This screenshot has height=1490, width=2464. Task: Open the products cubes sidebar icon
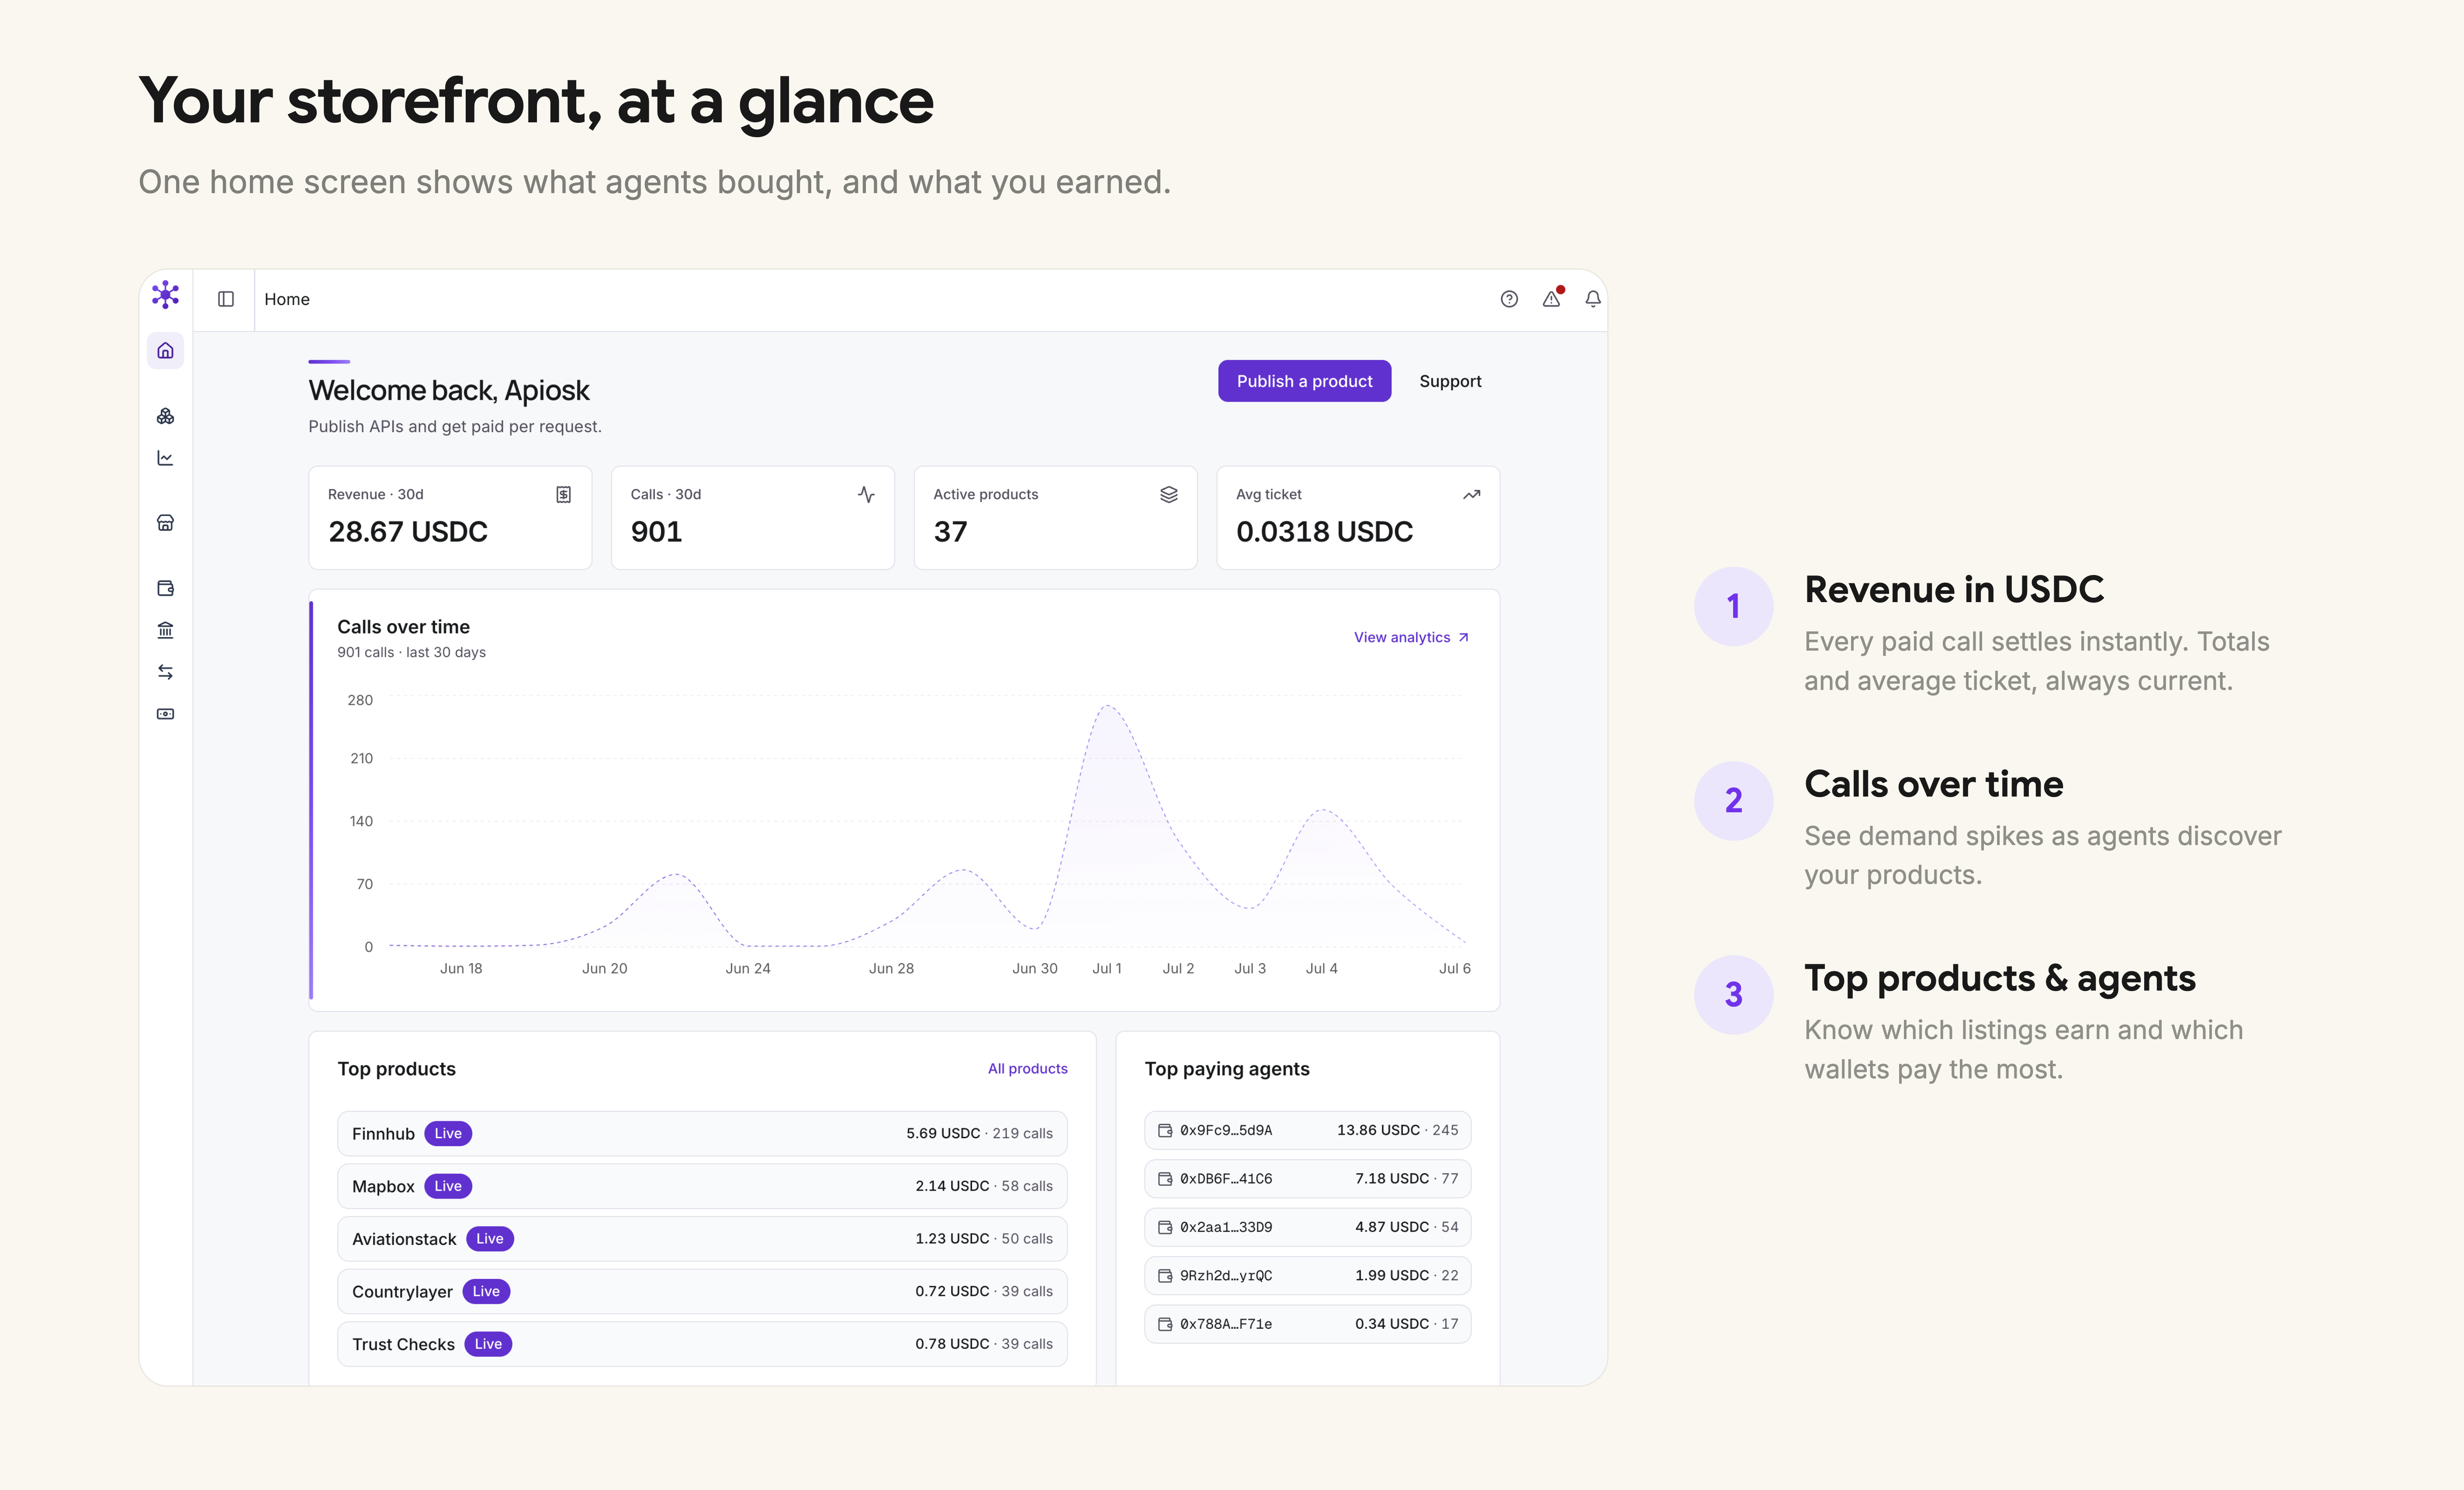165,416
